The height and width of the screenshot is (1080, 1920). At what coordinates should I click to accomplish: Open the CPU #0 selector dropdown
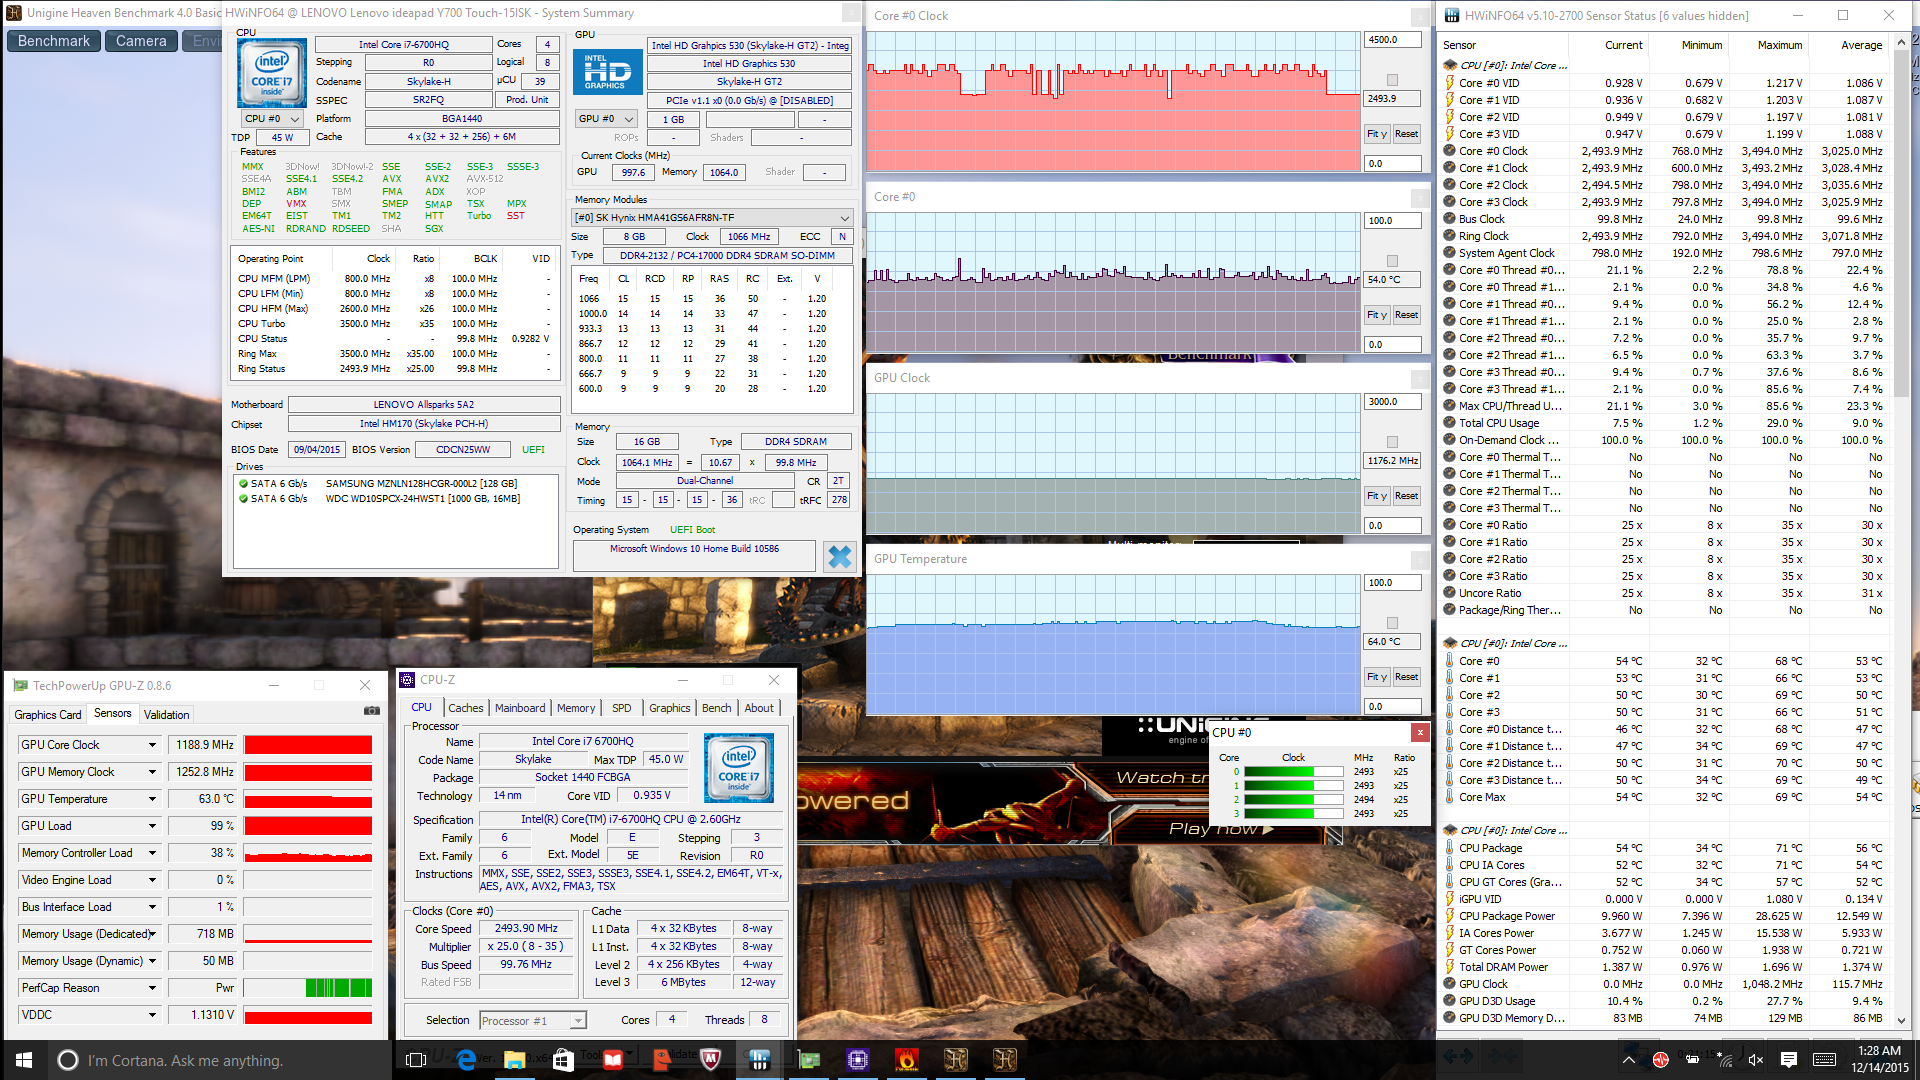coord(272,119)
